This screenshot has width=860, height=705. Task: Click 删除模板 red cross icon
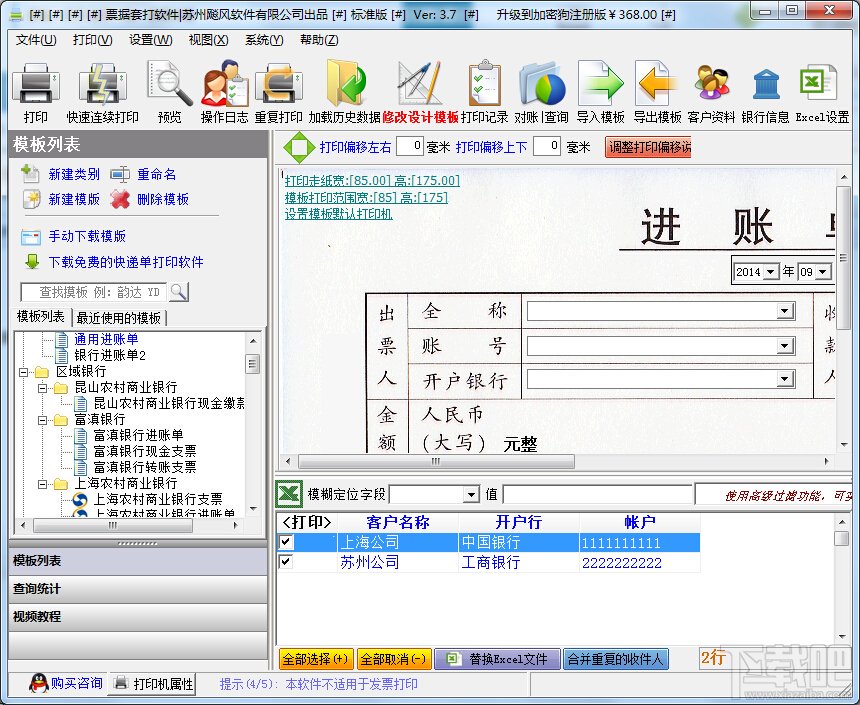tap(120, 199)
